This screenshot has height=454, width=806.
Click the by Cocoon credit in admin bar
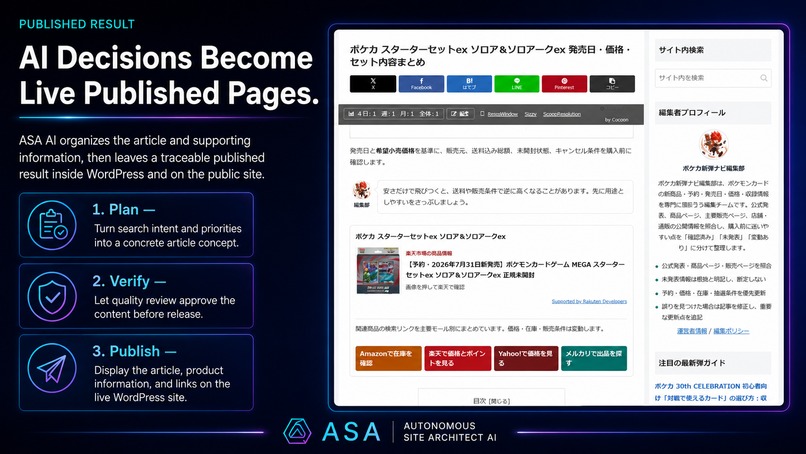pyautogui.click(x=616, y=120)
